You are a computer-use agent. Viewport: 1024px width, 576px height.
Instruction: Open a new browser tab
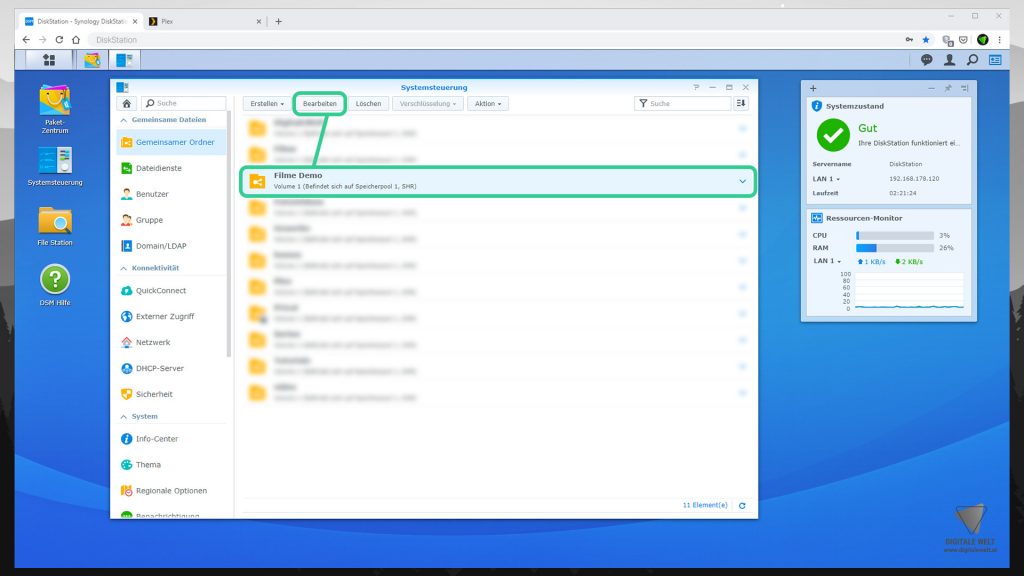(278, 22)
